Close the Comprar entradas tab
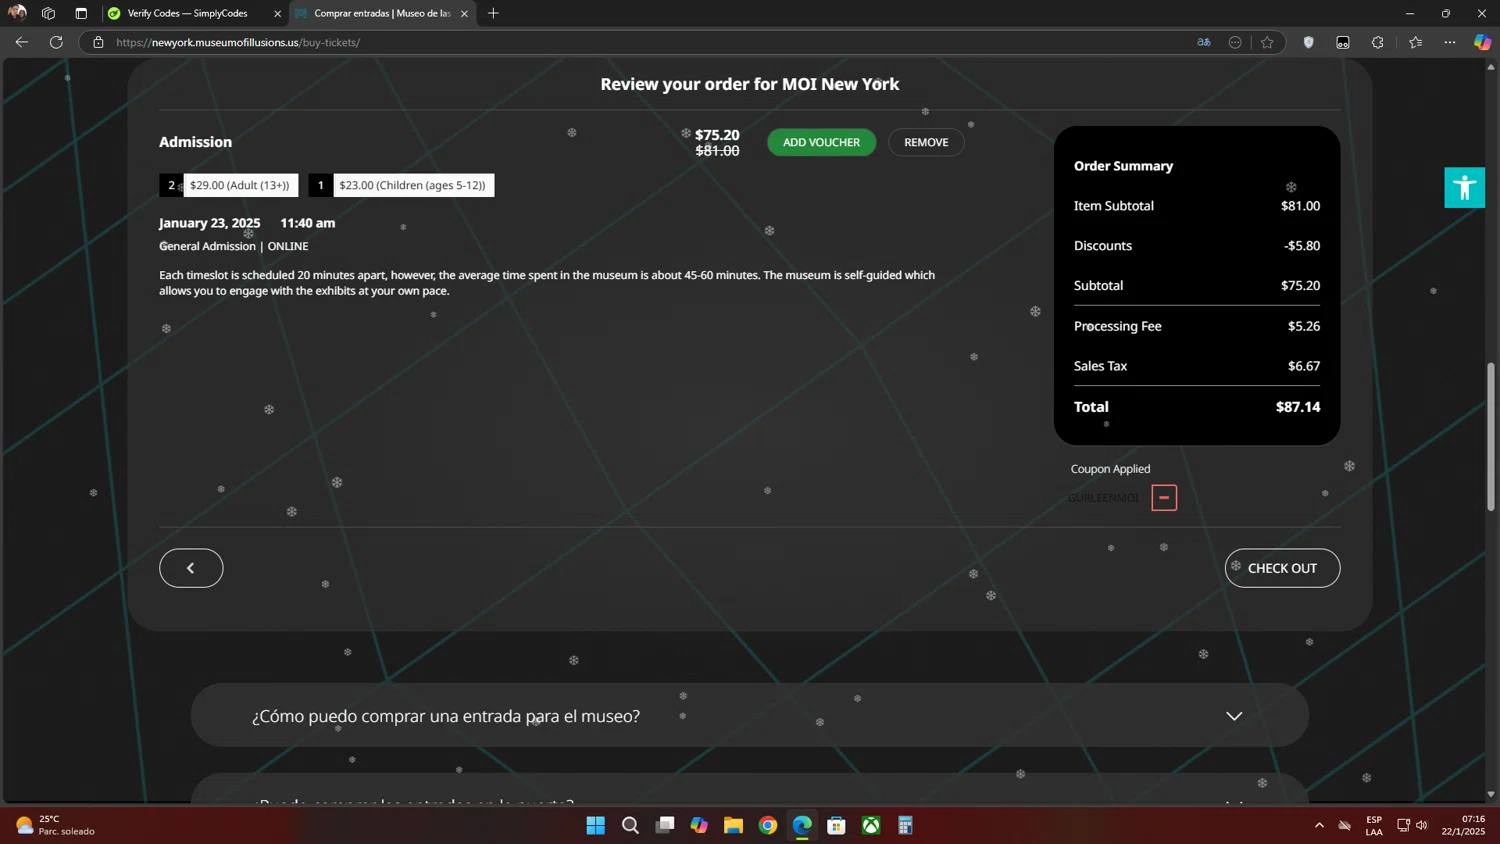This screenshot has height=844, width=1500. click(464, 14)
